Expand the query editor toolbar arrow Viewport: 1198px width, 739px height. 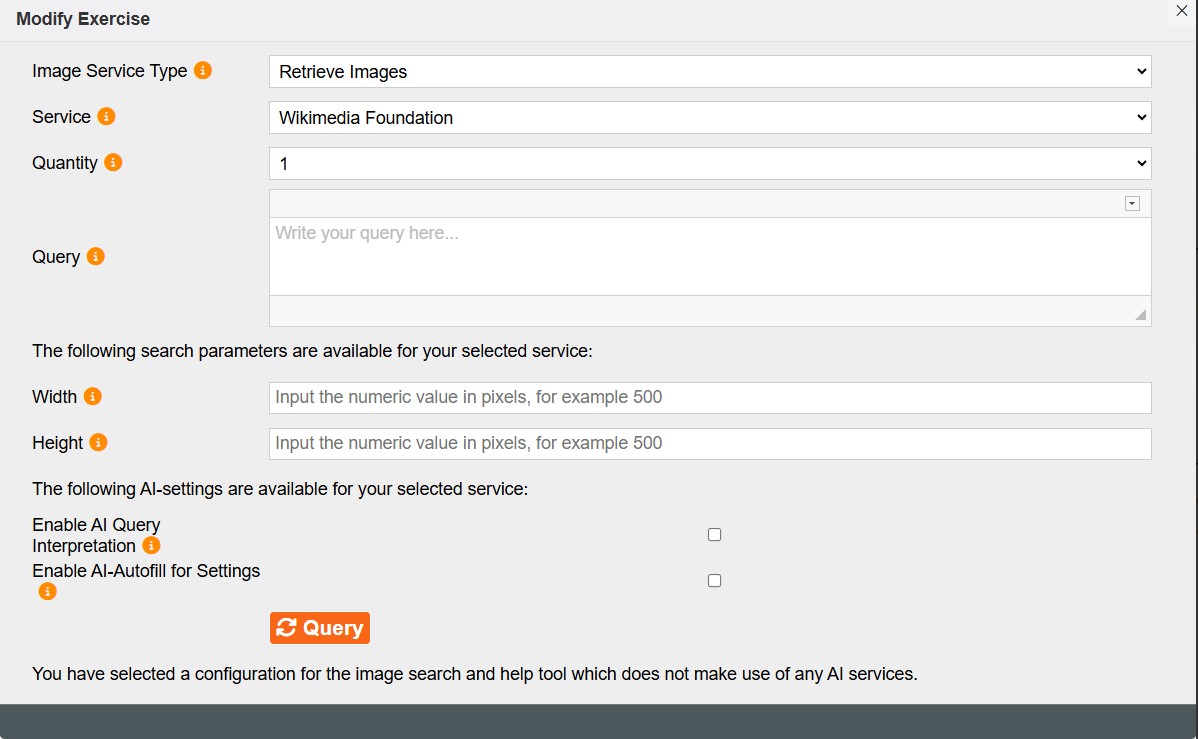pyautogui.click(x=1132, y=203)
